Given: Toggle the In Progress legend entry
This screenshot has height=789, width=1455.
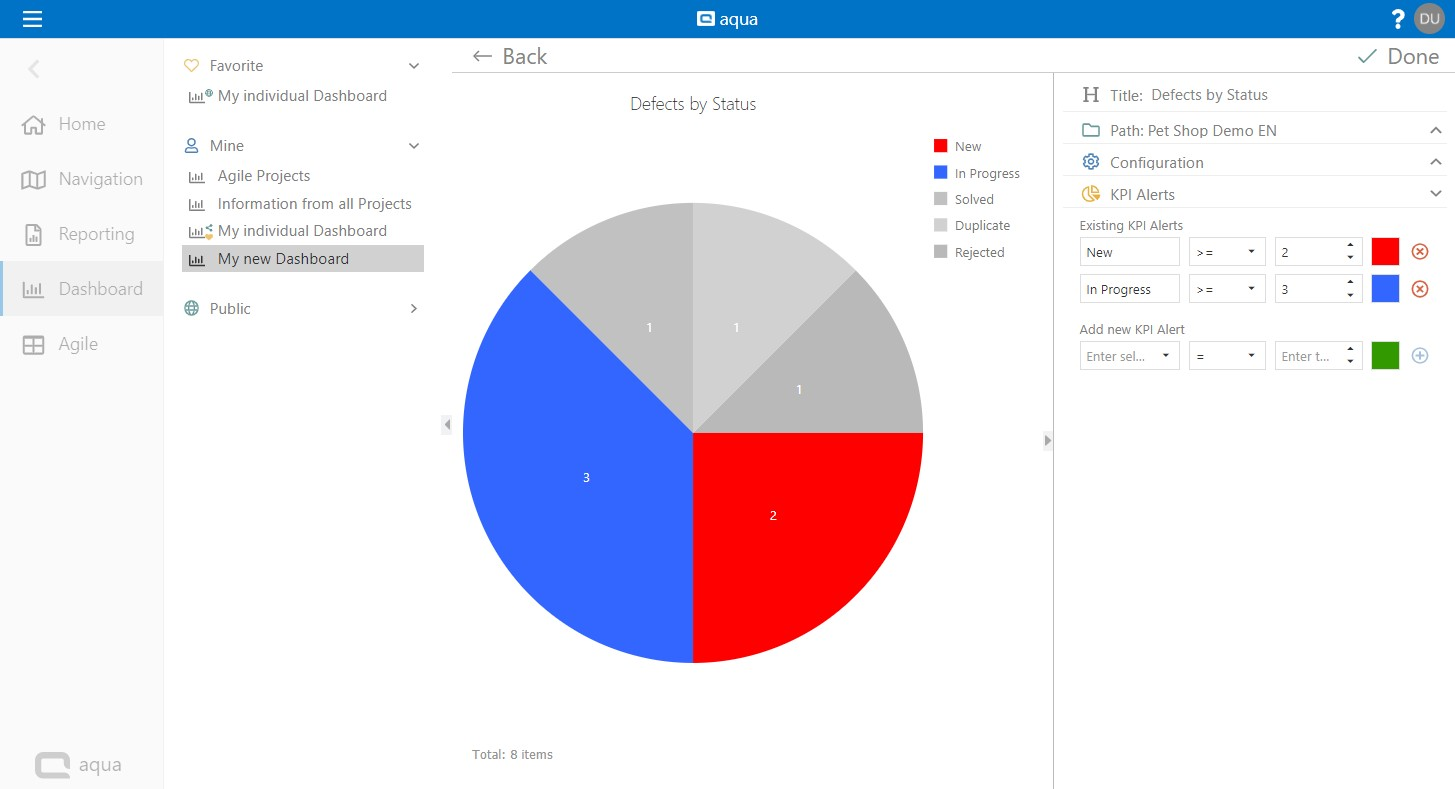Looking at the screenshot, I should 976,174.
